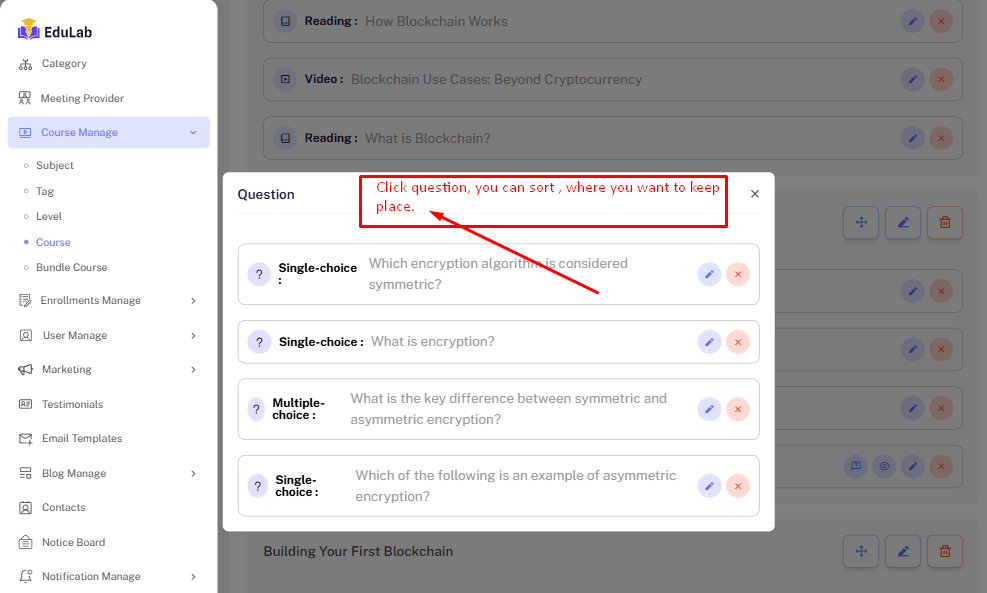
Task: Expand the Marketing menu
Action: pyautogui.click(x=192, y=370)
